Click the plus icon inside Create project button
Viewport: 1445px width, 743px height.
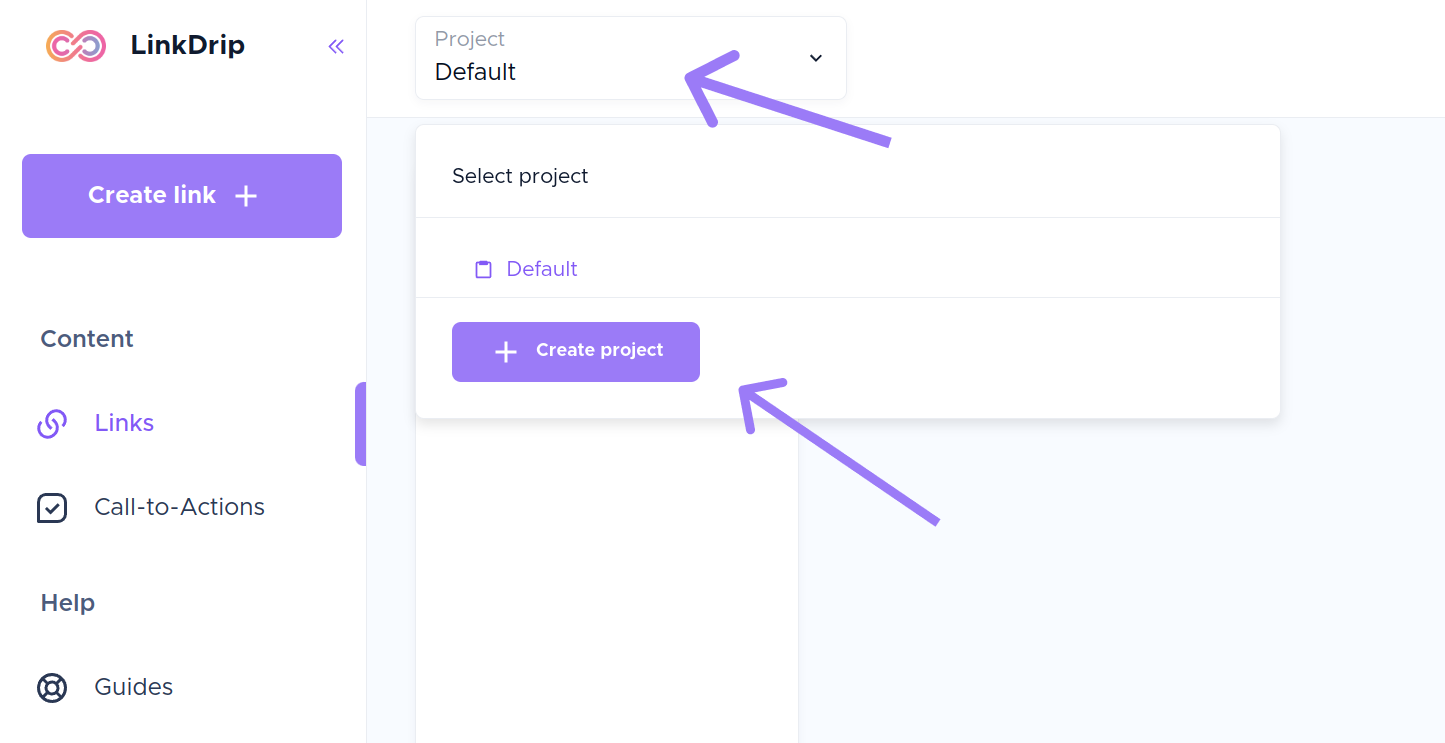504,351
